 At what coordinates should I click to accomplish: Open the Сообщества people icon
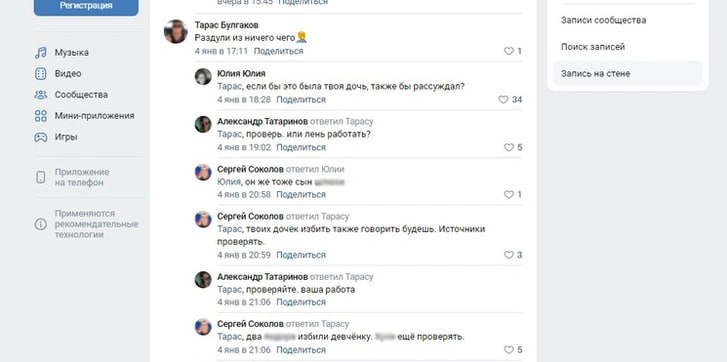[41, 95]
